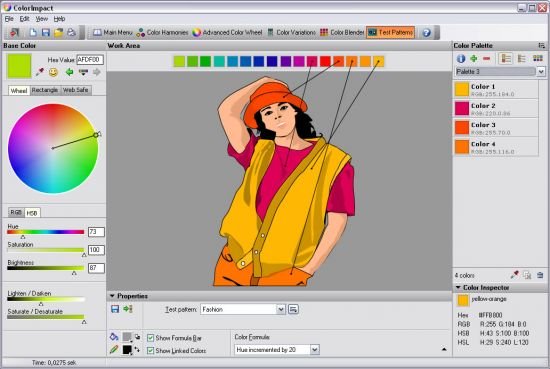Click the Hex Value input field
This screenshot has width=550, height=369.
click(x=90, y=60)
